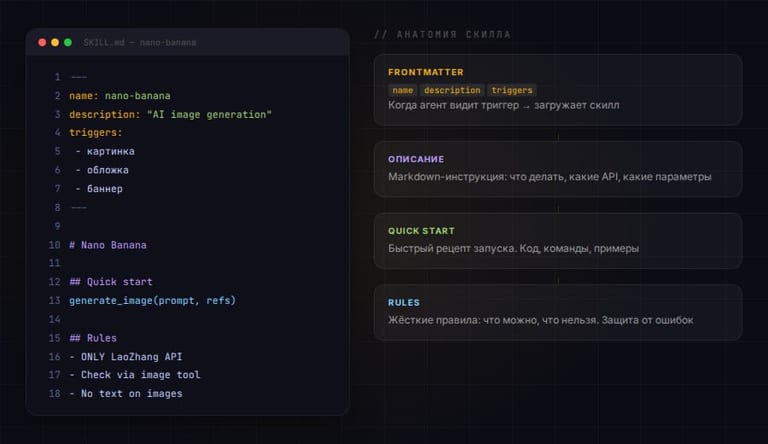Select the 'обложка' trigger line
768x444 pixels.
pyautogui.click(x=102, y=170)
